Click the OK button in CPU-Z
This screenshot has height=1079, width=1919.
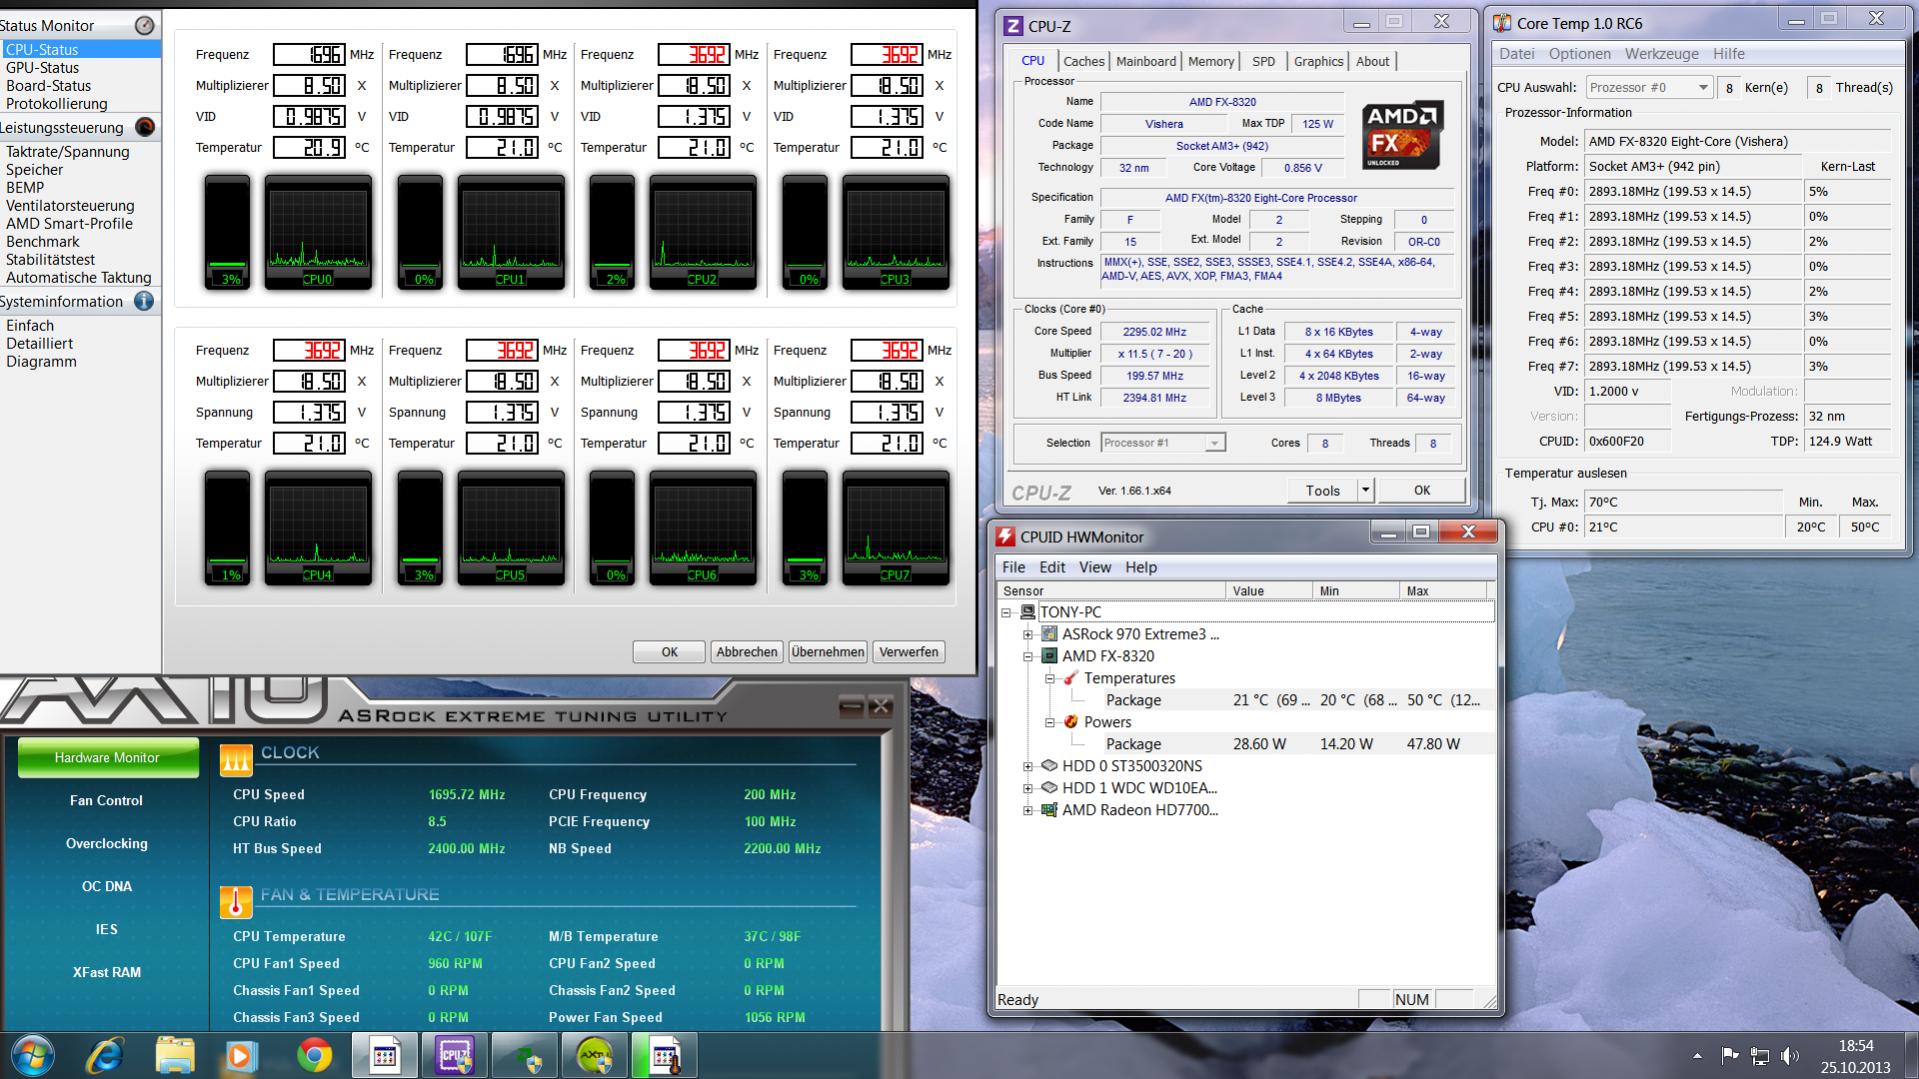[x=1421, y=490]
